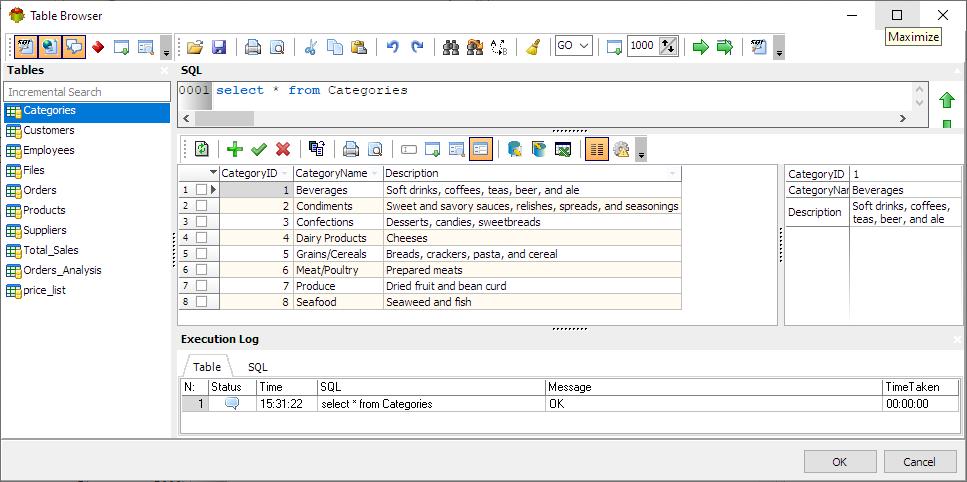967x482 pixels.
Task: Open the grid column selector dropdown
Action: click(214, 173)
